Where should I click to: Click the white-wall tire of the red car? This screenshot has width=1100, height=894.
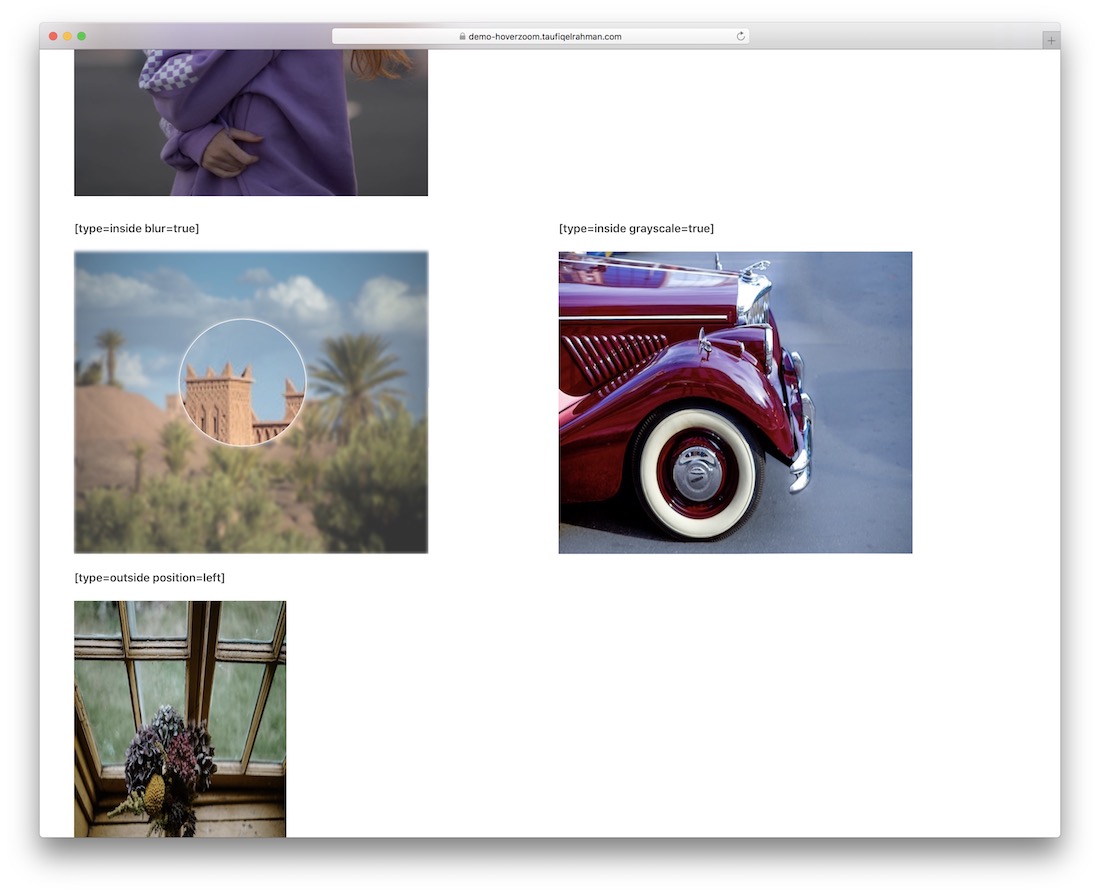click(698, 472)
